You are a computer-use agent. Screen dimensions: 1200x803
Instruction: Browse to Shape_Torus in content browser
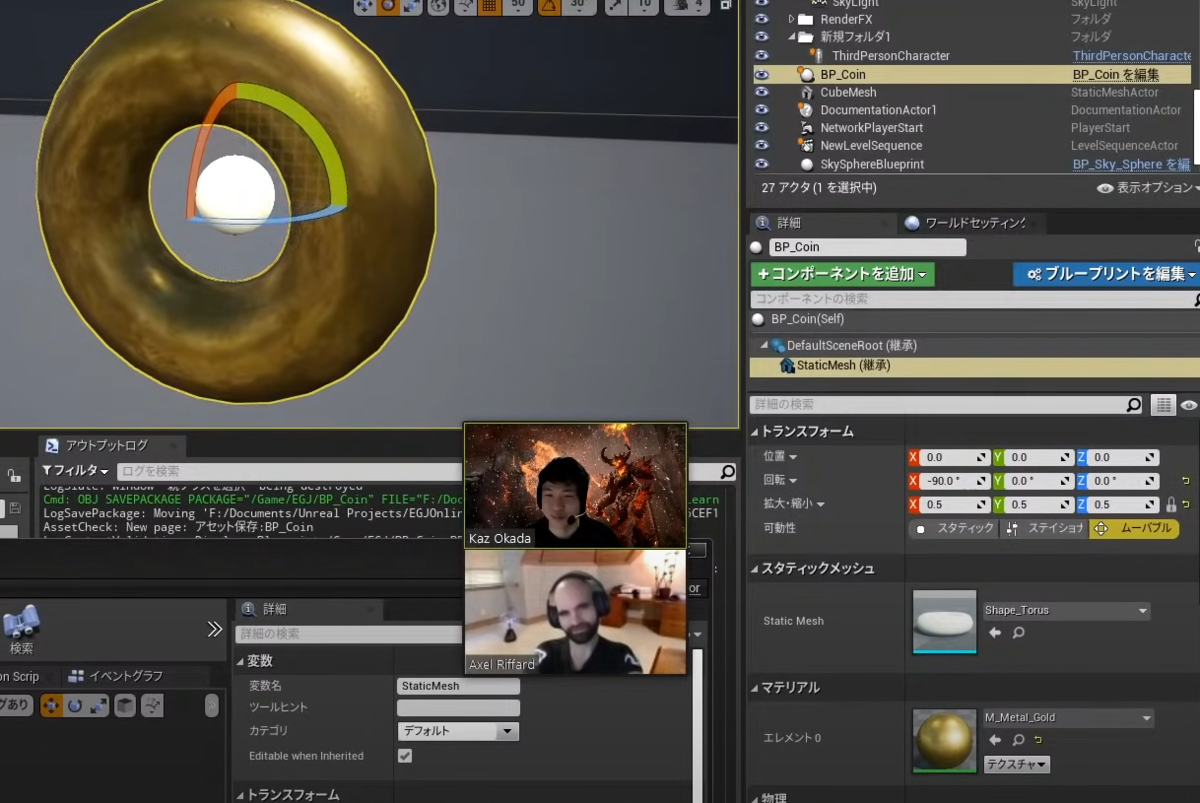coord(1018,633)
